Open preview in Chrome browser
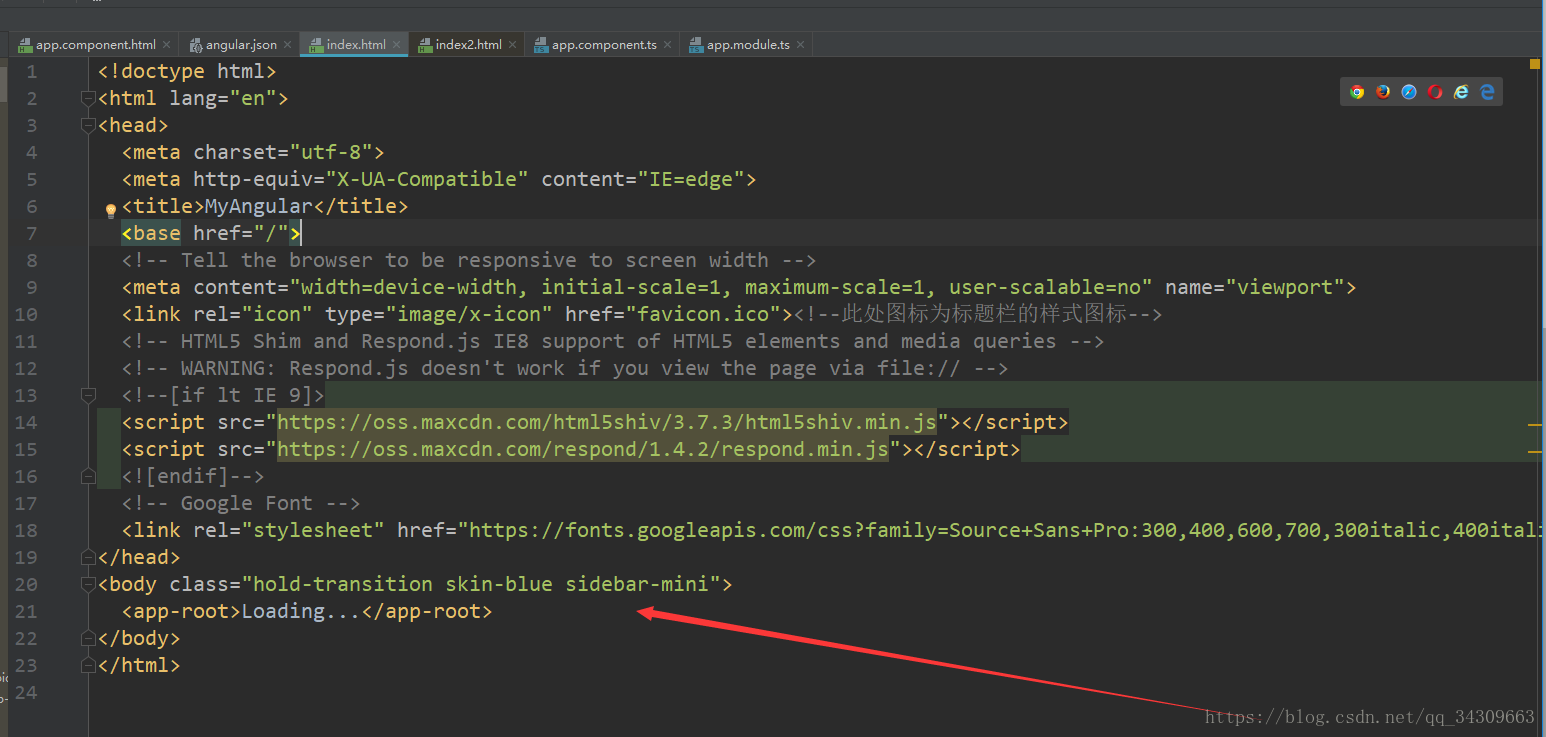This screenshot has width=1546, height=737. (1357, 92)
